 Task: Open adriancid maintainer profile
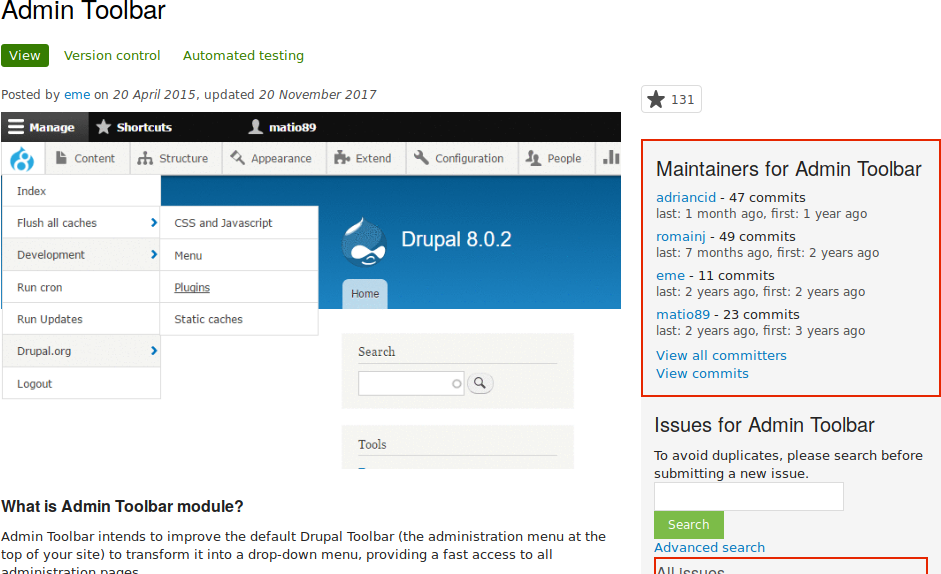[x=685, y=197]
